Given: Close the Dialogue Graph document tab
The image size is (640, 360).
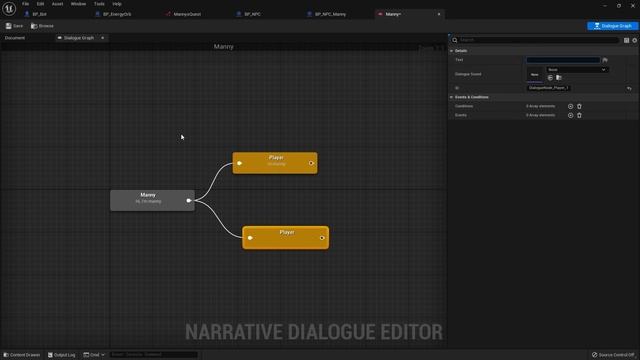Looking at the screenshot, I should [x=102, y=38].
